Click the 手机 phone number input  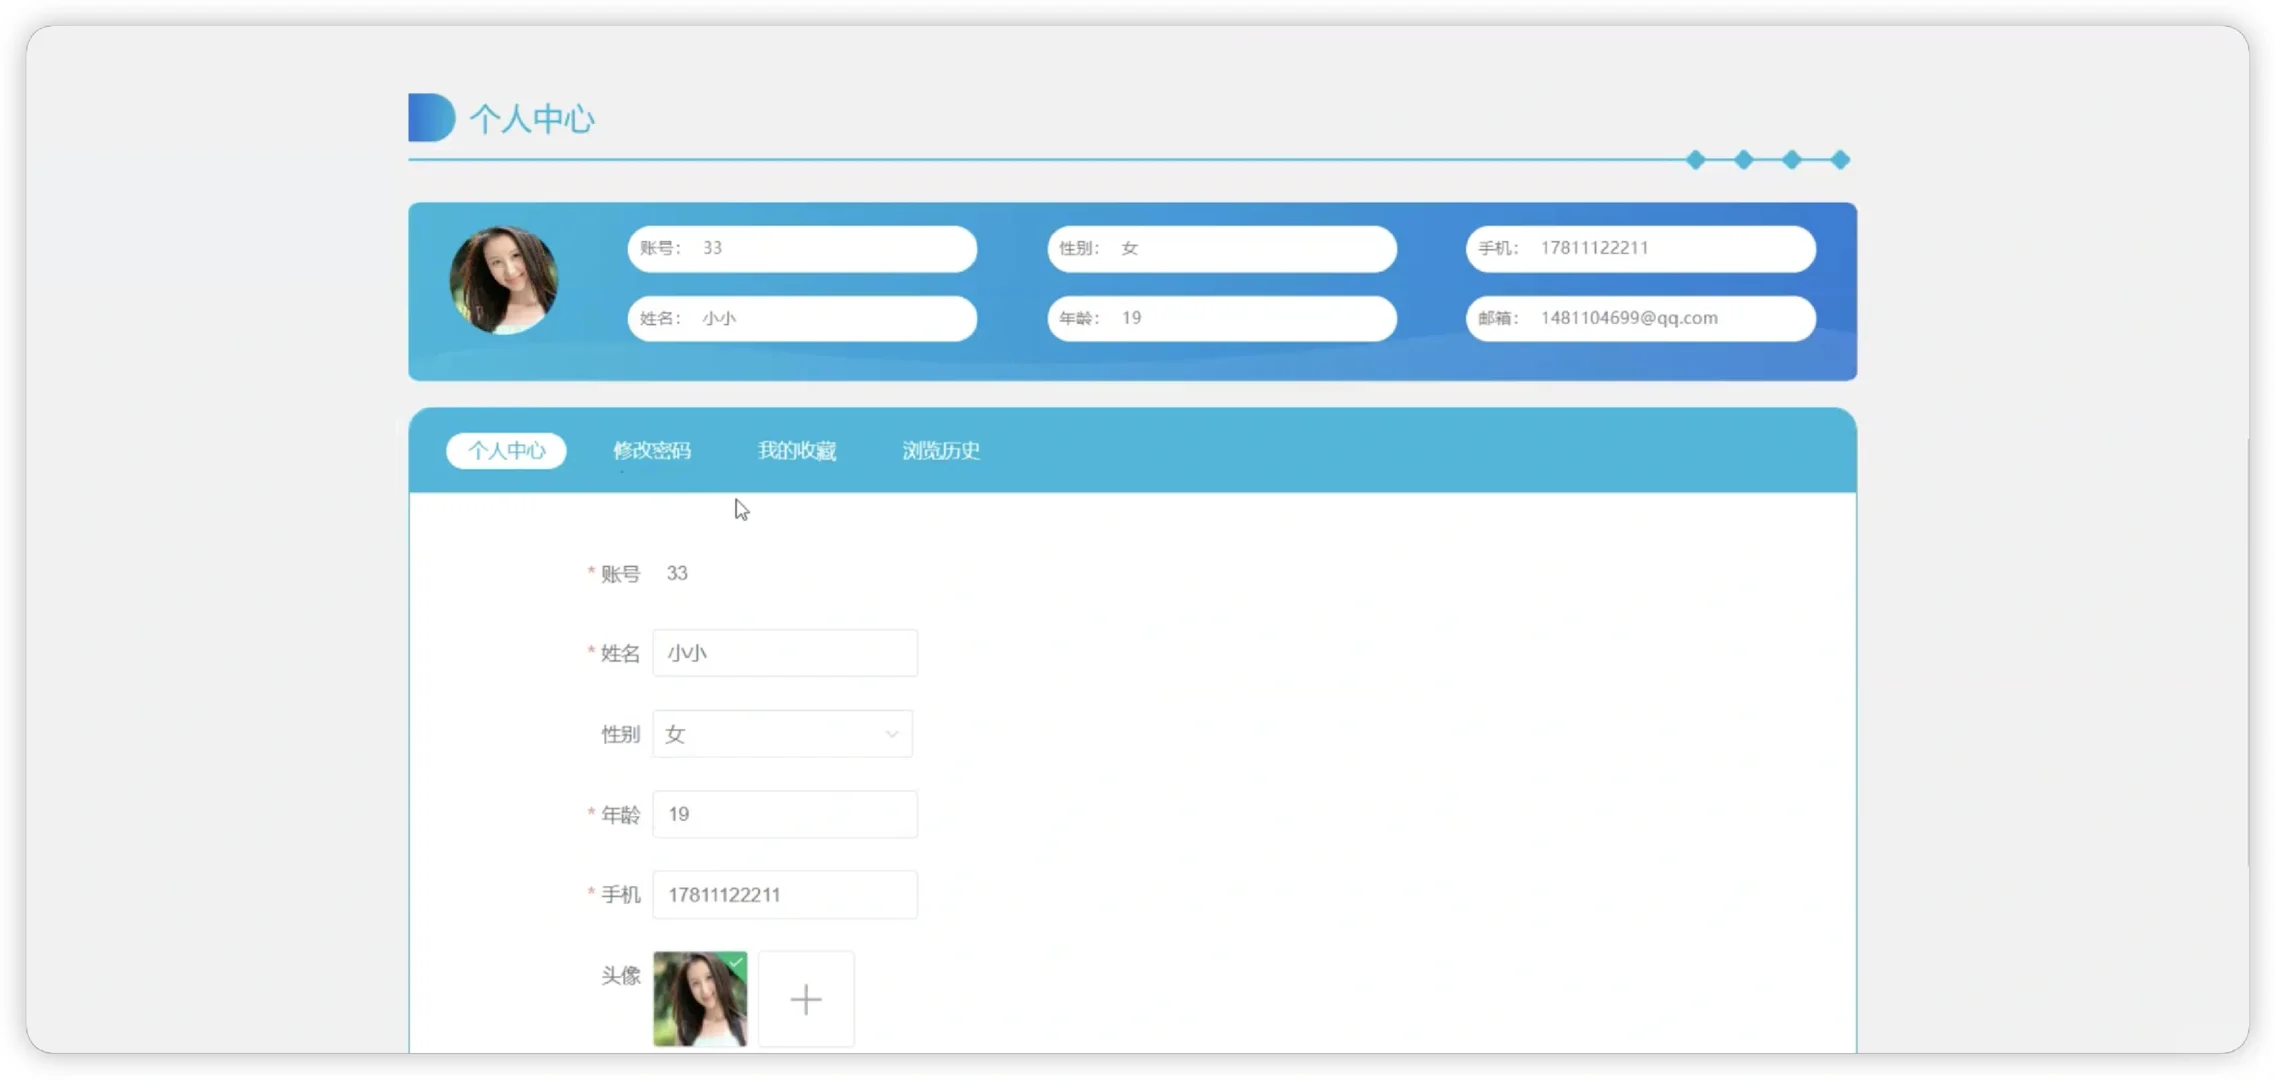coord(785,895)
